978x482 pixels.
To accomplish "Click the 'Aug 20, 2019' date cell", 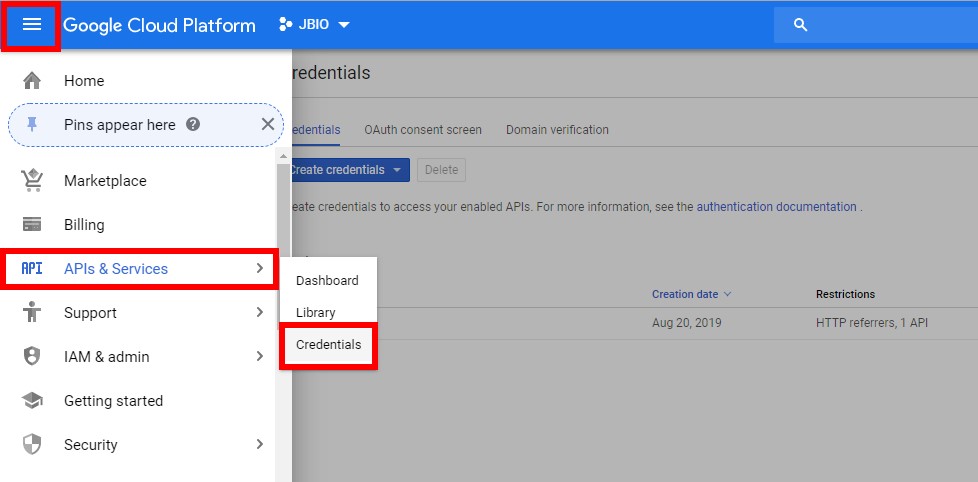I will (x=686, y=323).
